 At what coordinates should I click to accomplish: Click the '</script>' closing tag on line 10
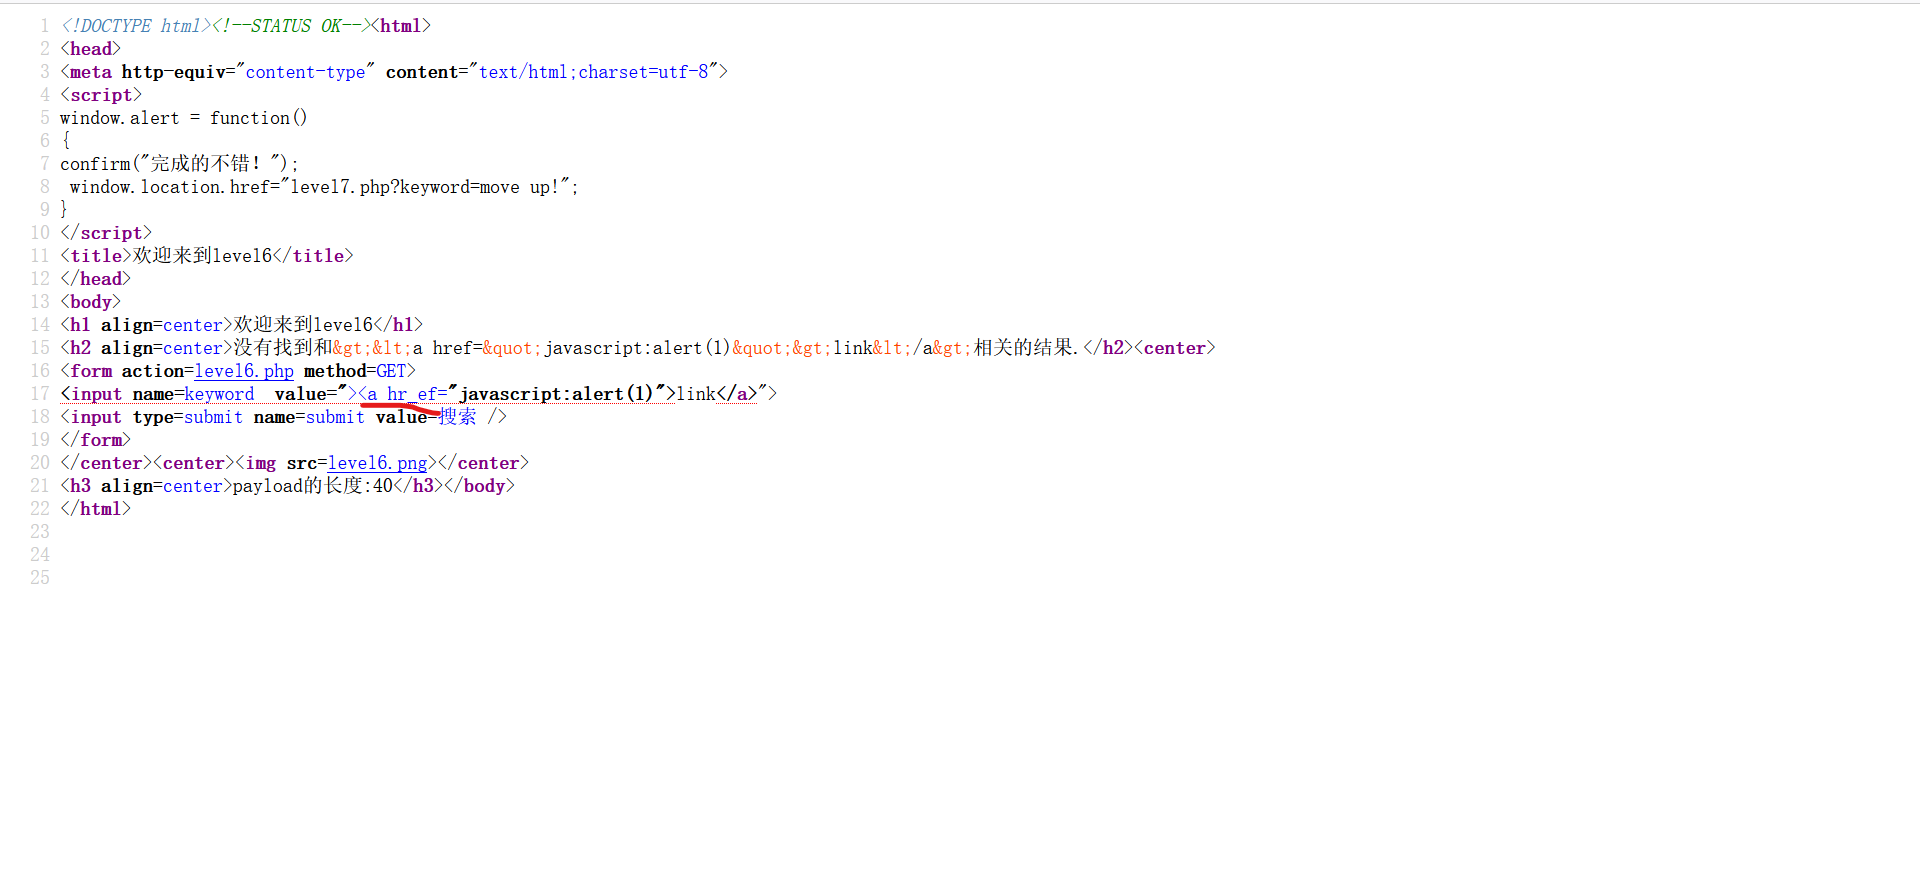tap(106, 233)
